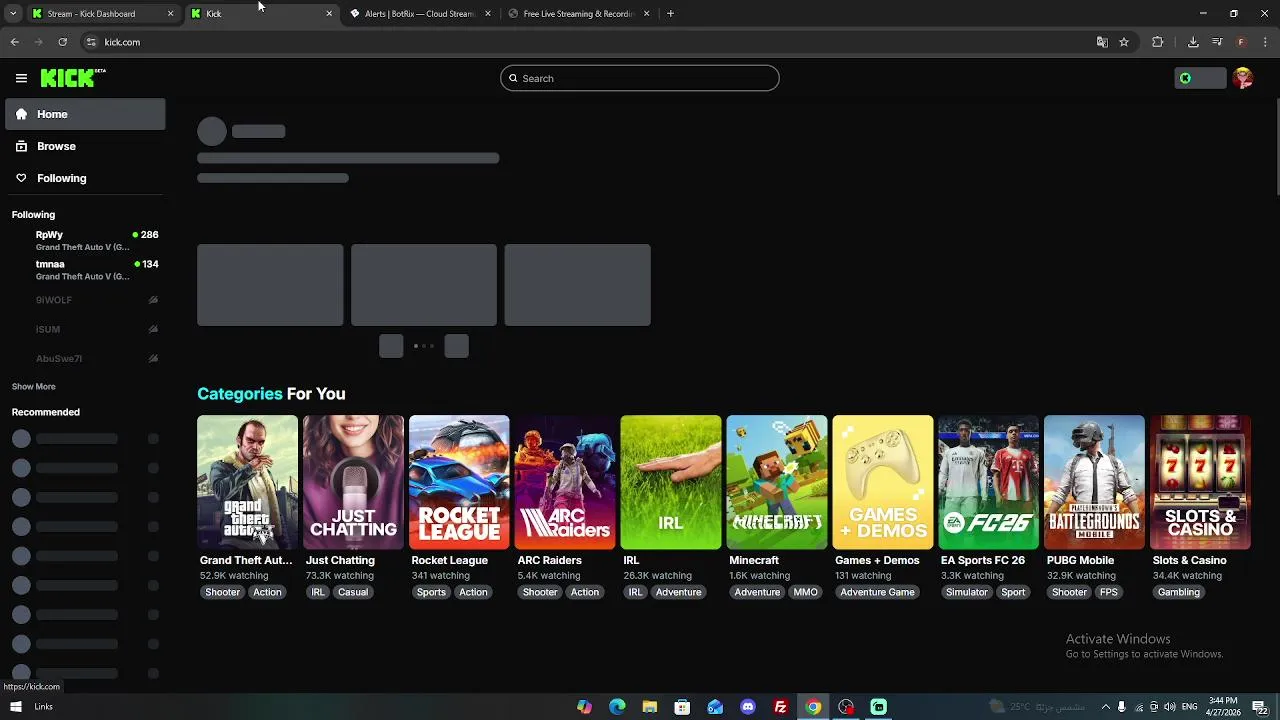The image size is (1280, 720).
Task: Click the Shooter tag under Grand Theft Auto
Action: click(222, 592)
